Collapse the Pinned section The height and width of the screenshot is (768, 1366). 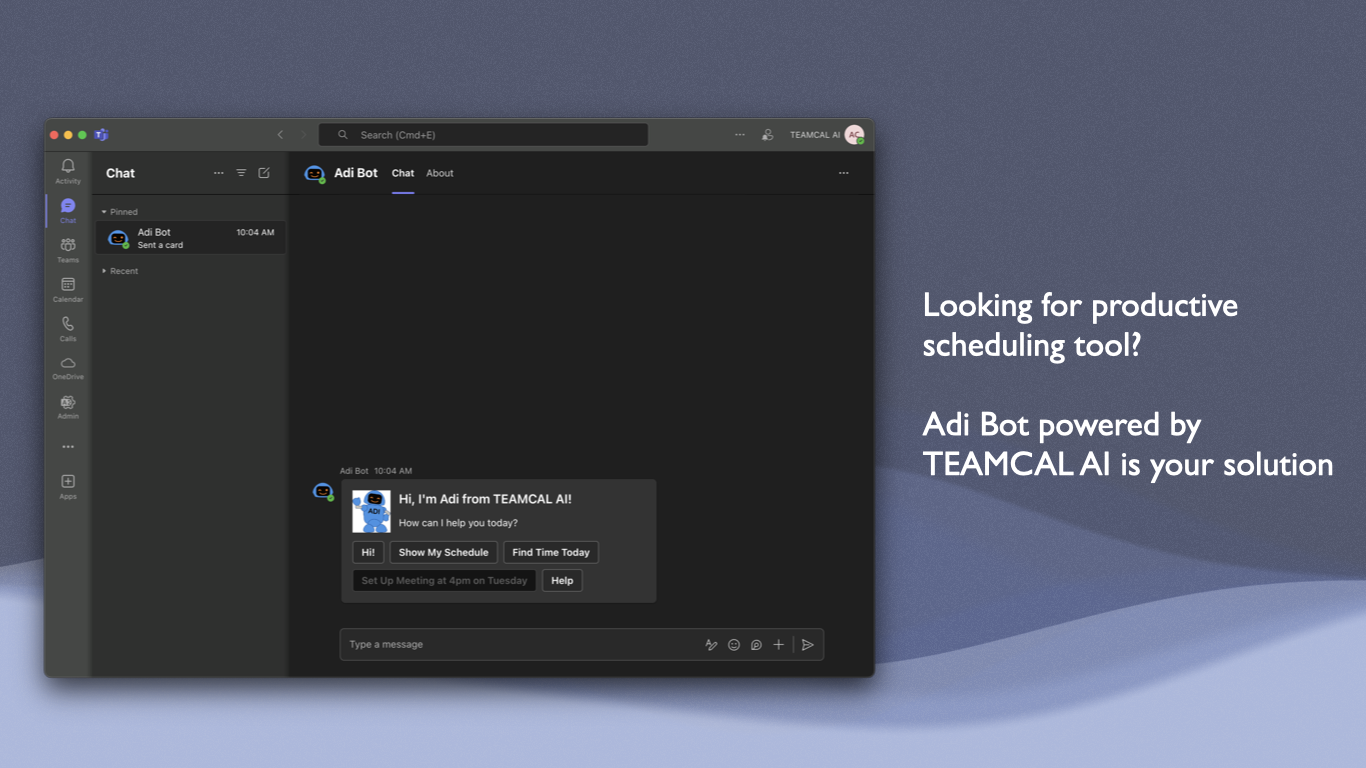pos(119,212)
